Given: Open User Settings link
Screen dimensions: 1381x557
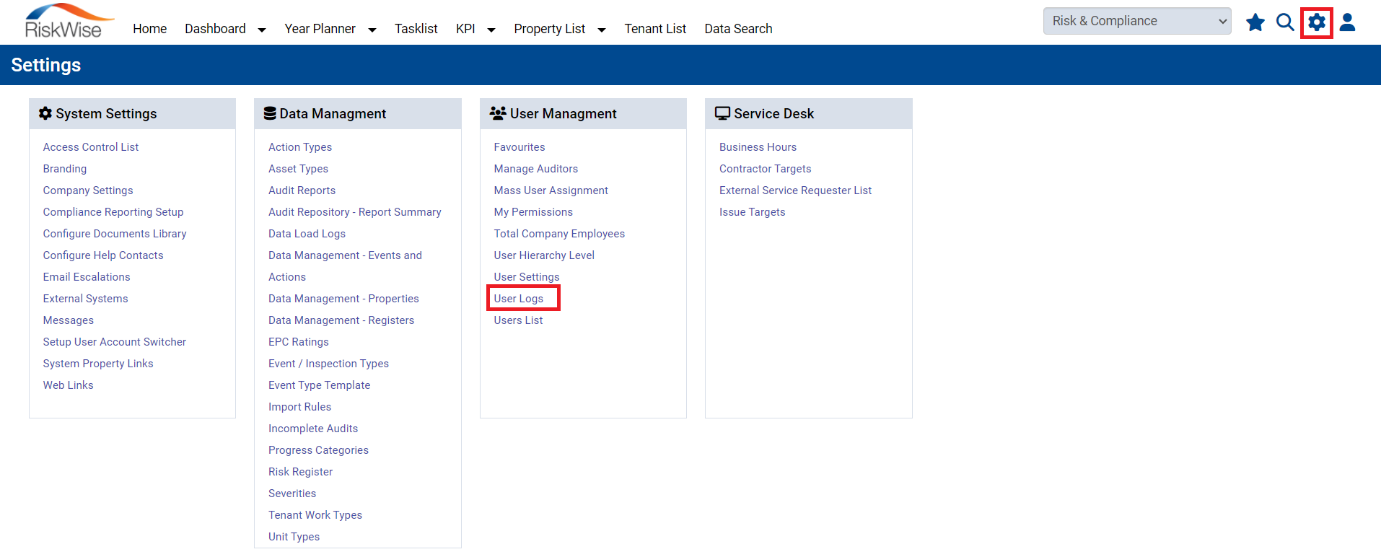Looking at the screenshot, I should click(527, 277).
